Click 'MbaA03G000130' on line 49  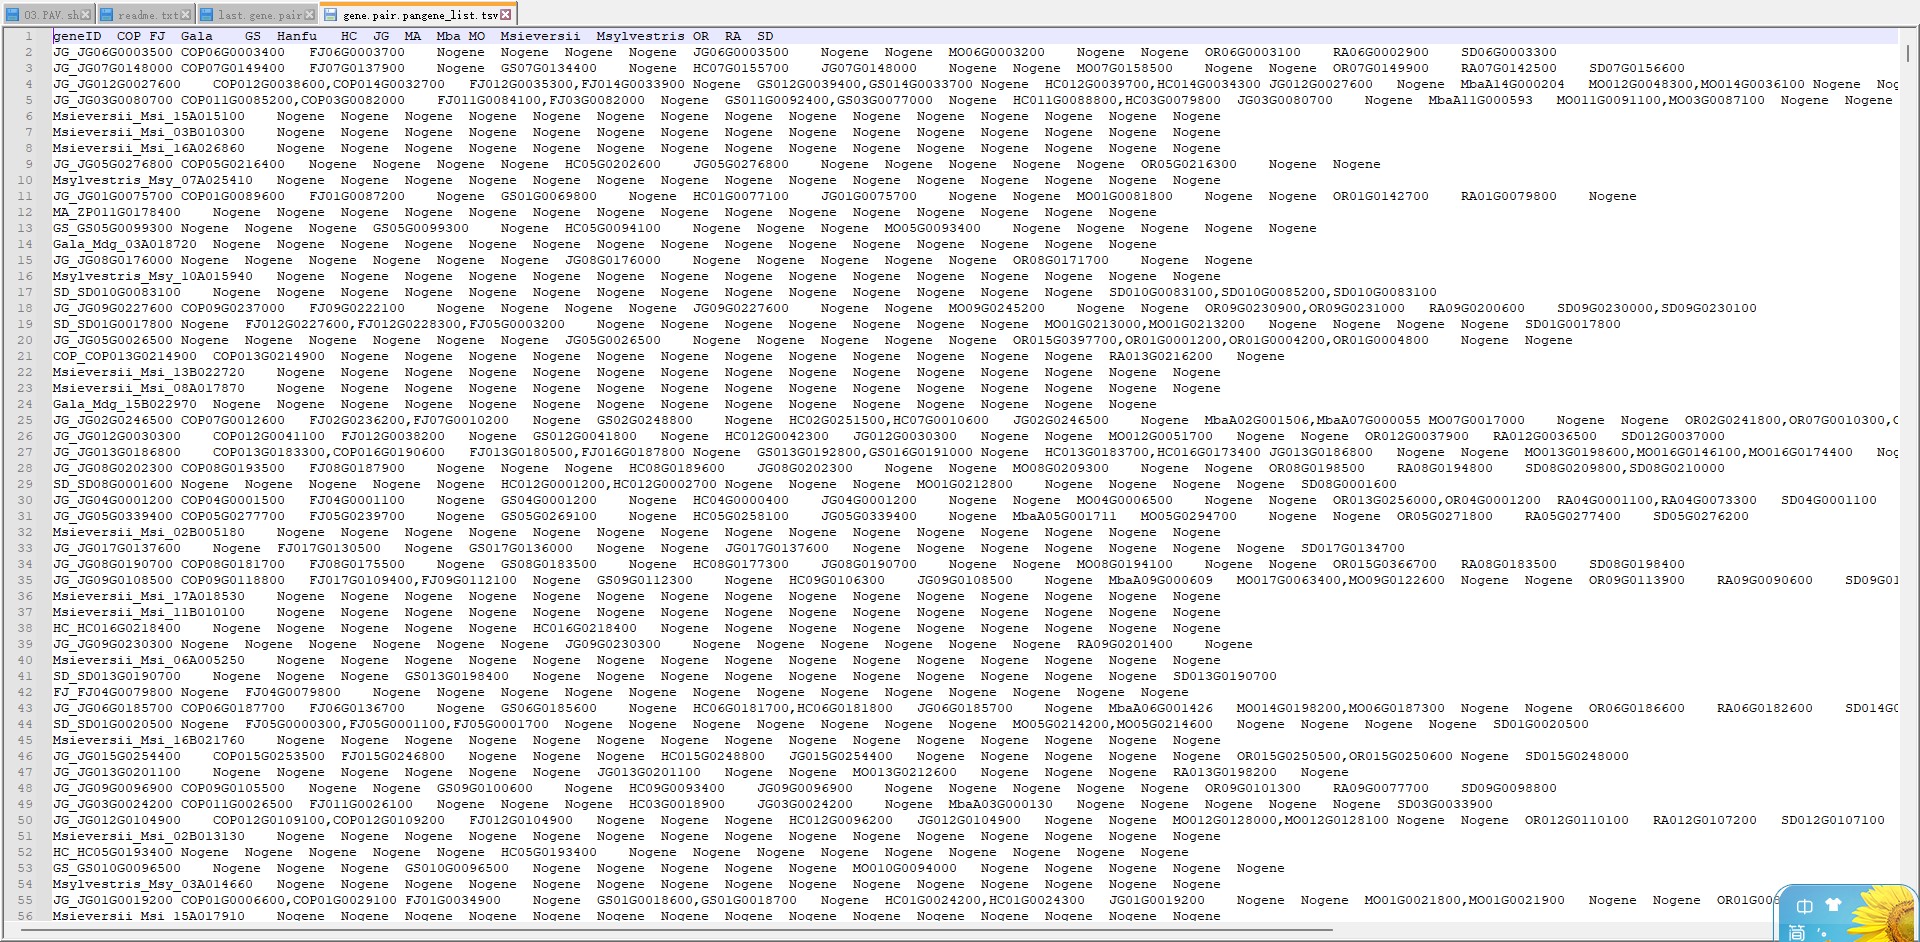pyautogui.click(x=1000, y=804)
